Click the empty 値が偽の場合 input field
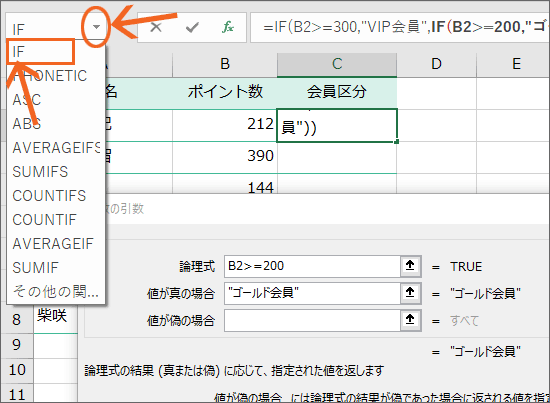Screen dimensions: 550x403 [312, 320]
